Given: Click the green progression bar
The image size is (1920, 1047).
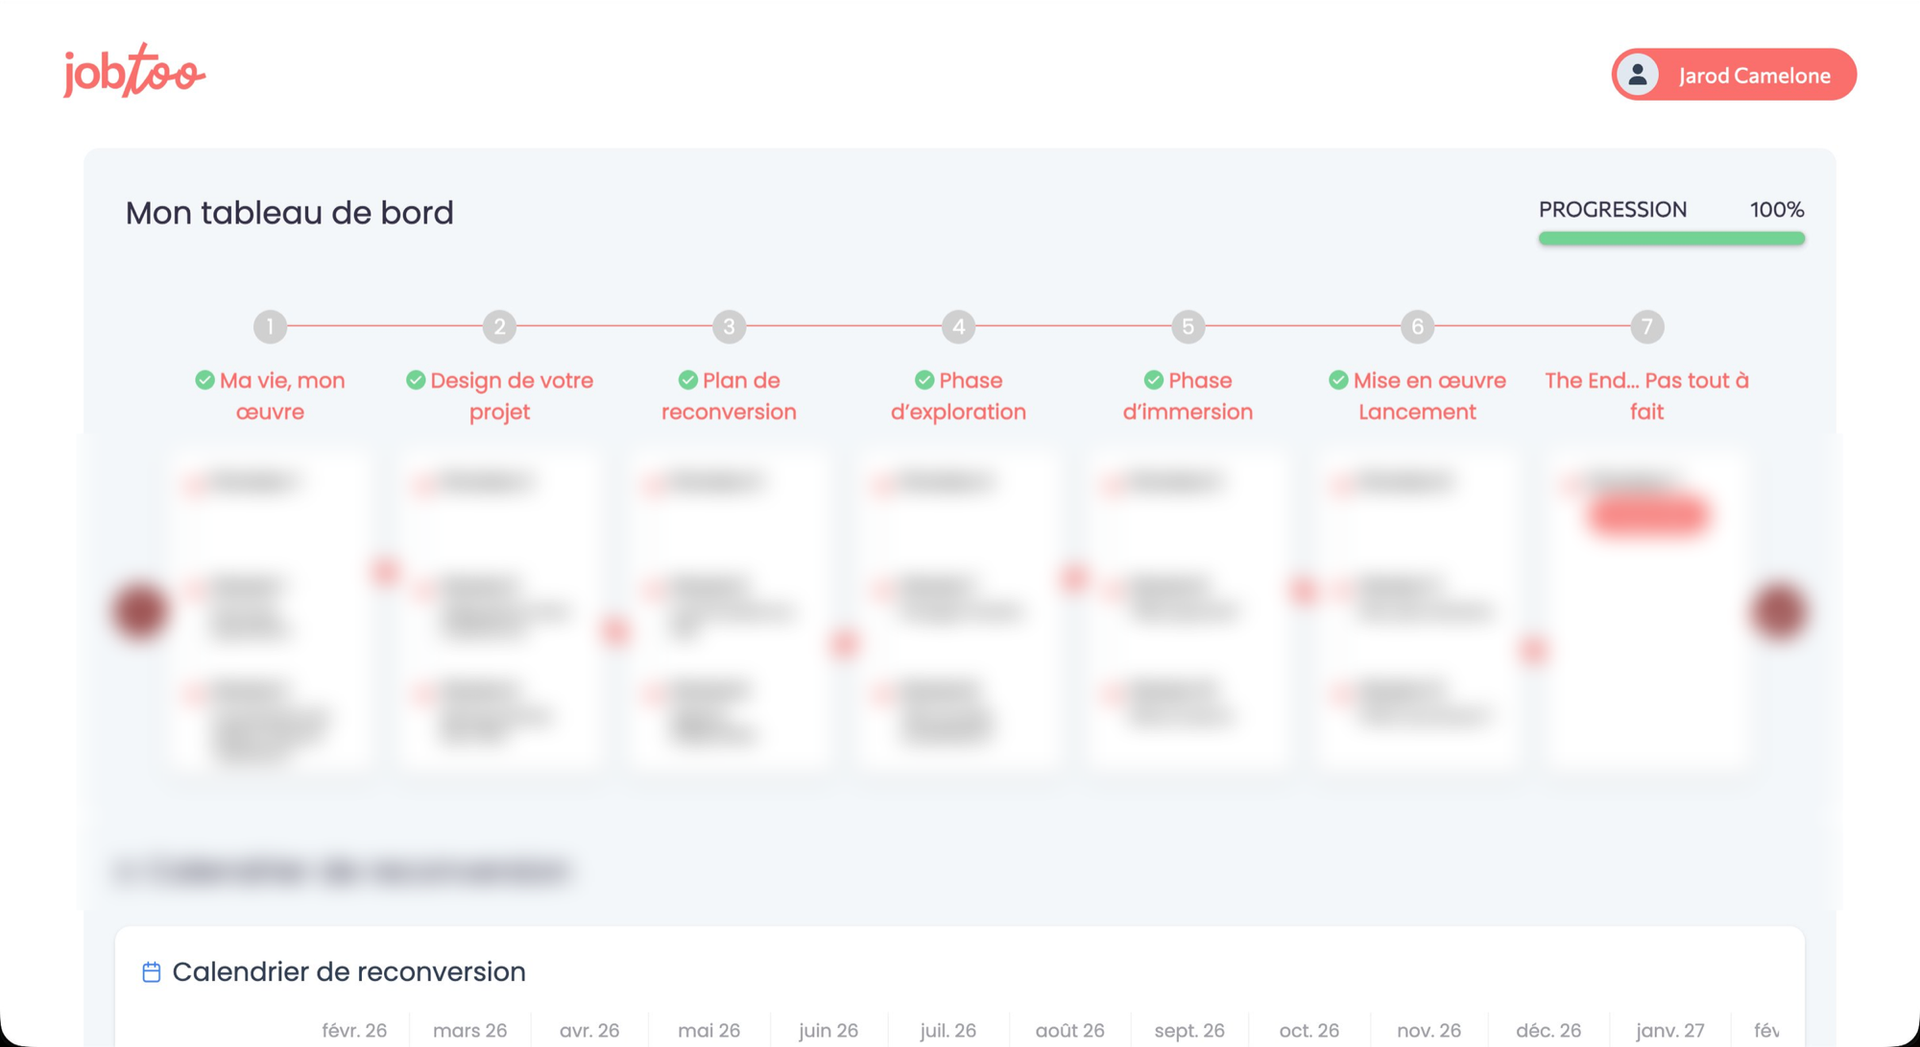Looking at the screenshot, I should tap(1671, 238).
